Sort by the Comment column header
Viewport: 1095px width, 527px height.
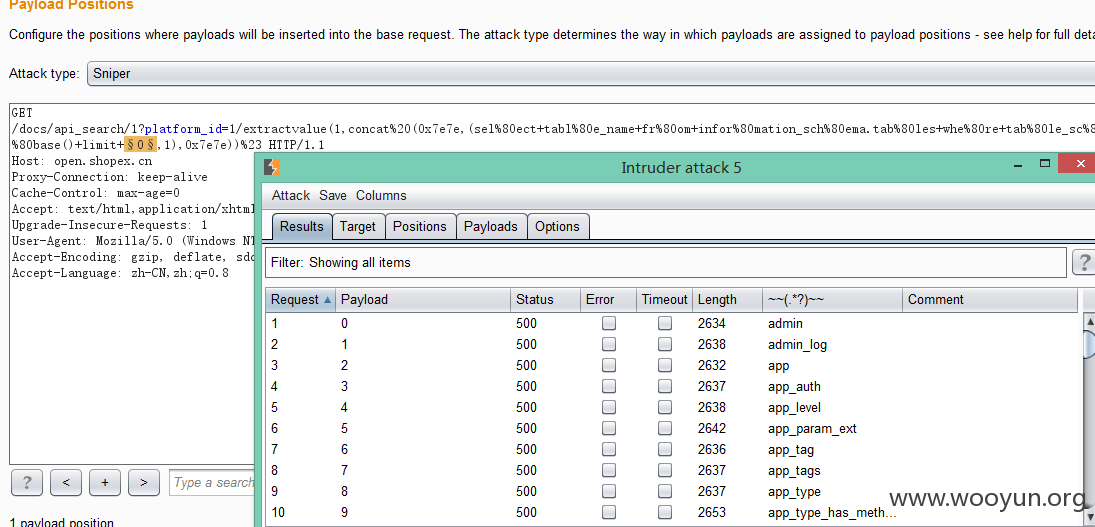[x=990, y=299]
